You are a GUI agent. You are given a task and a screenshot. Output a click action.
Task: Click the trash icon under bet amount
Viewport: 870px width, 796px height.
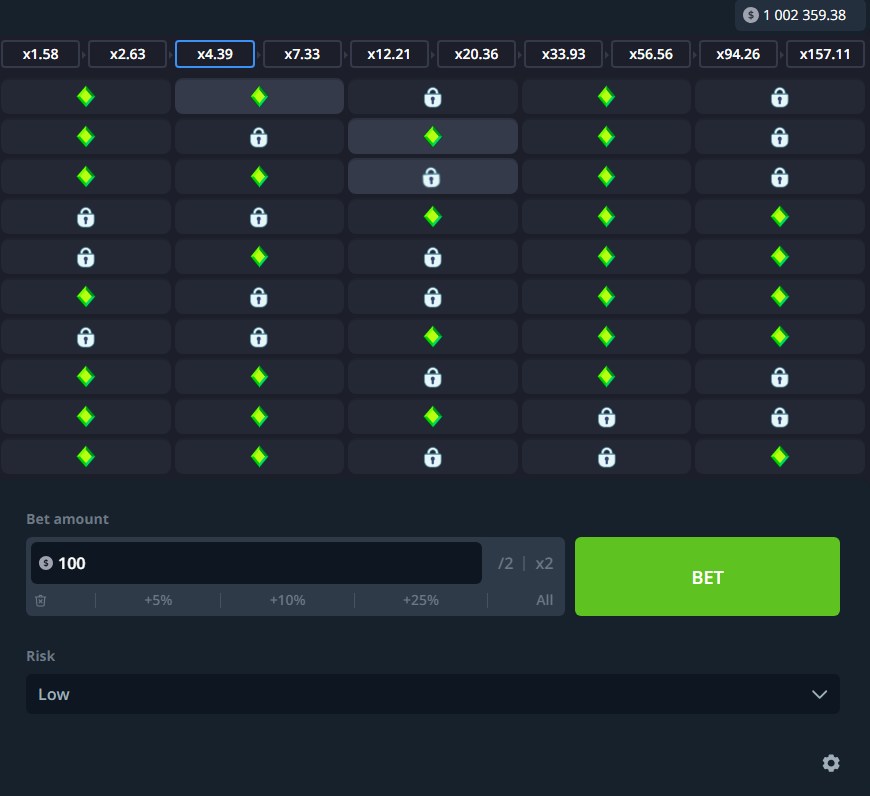(41, 600)
